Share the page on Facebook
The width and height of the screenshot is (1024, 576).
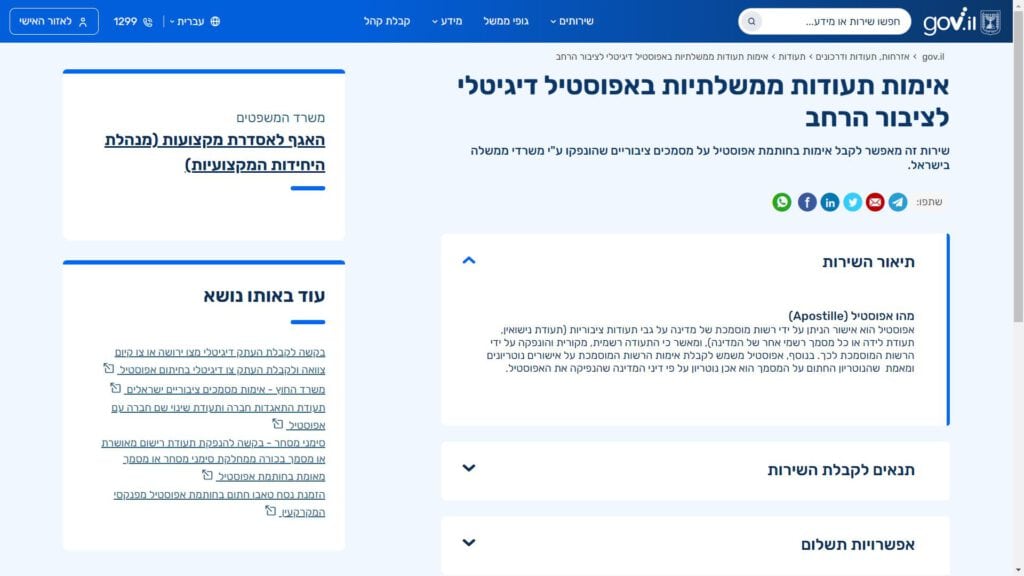[807, 202]
